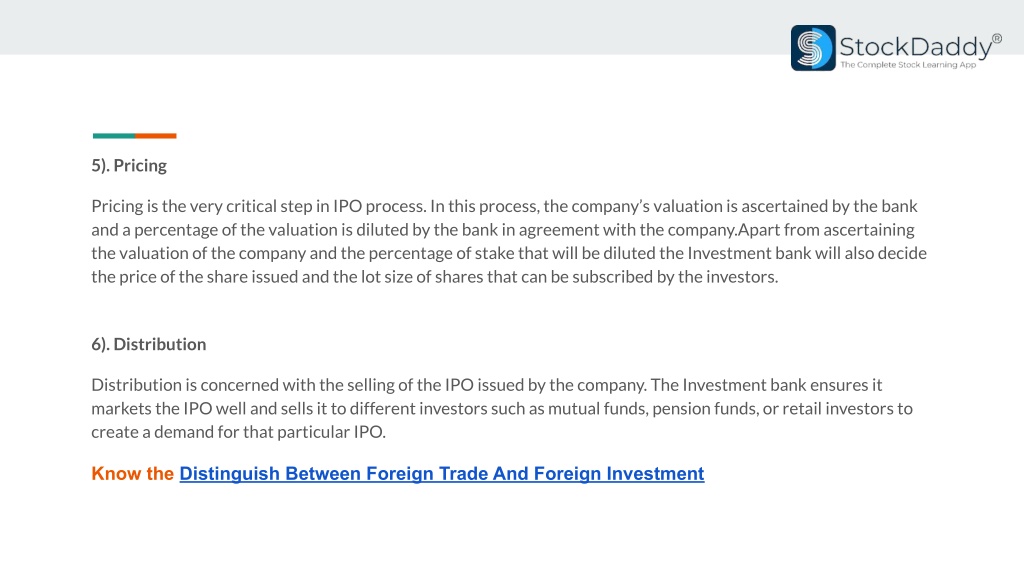
Task: Select the '5). Pricing' heading
Action: [129, 166]
